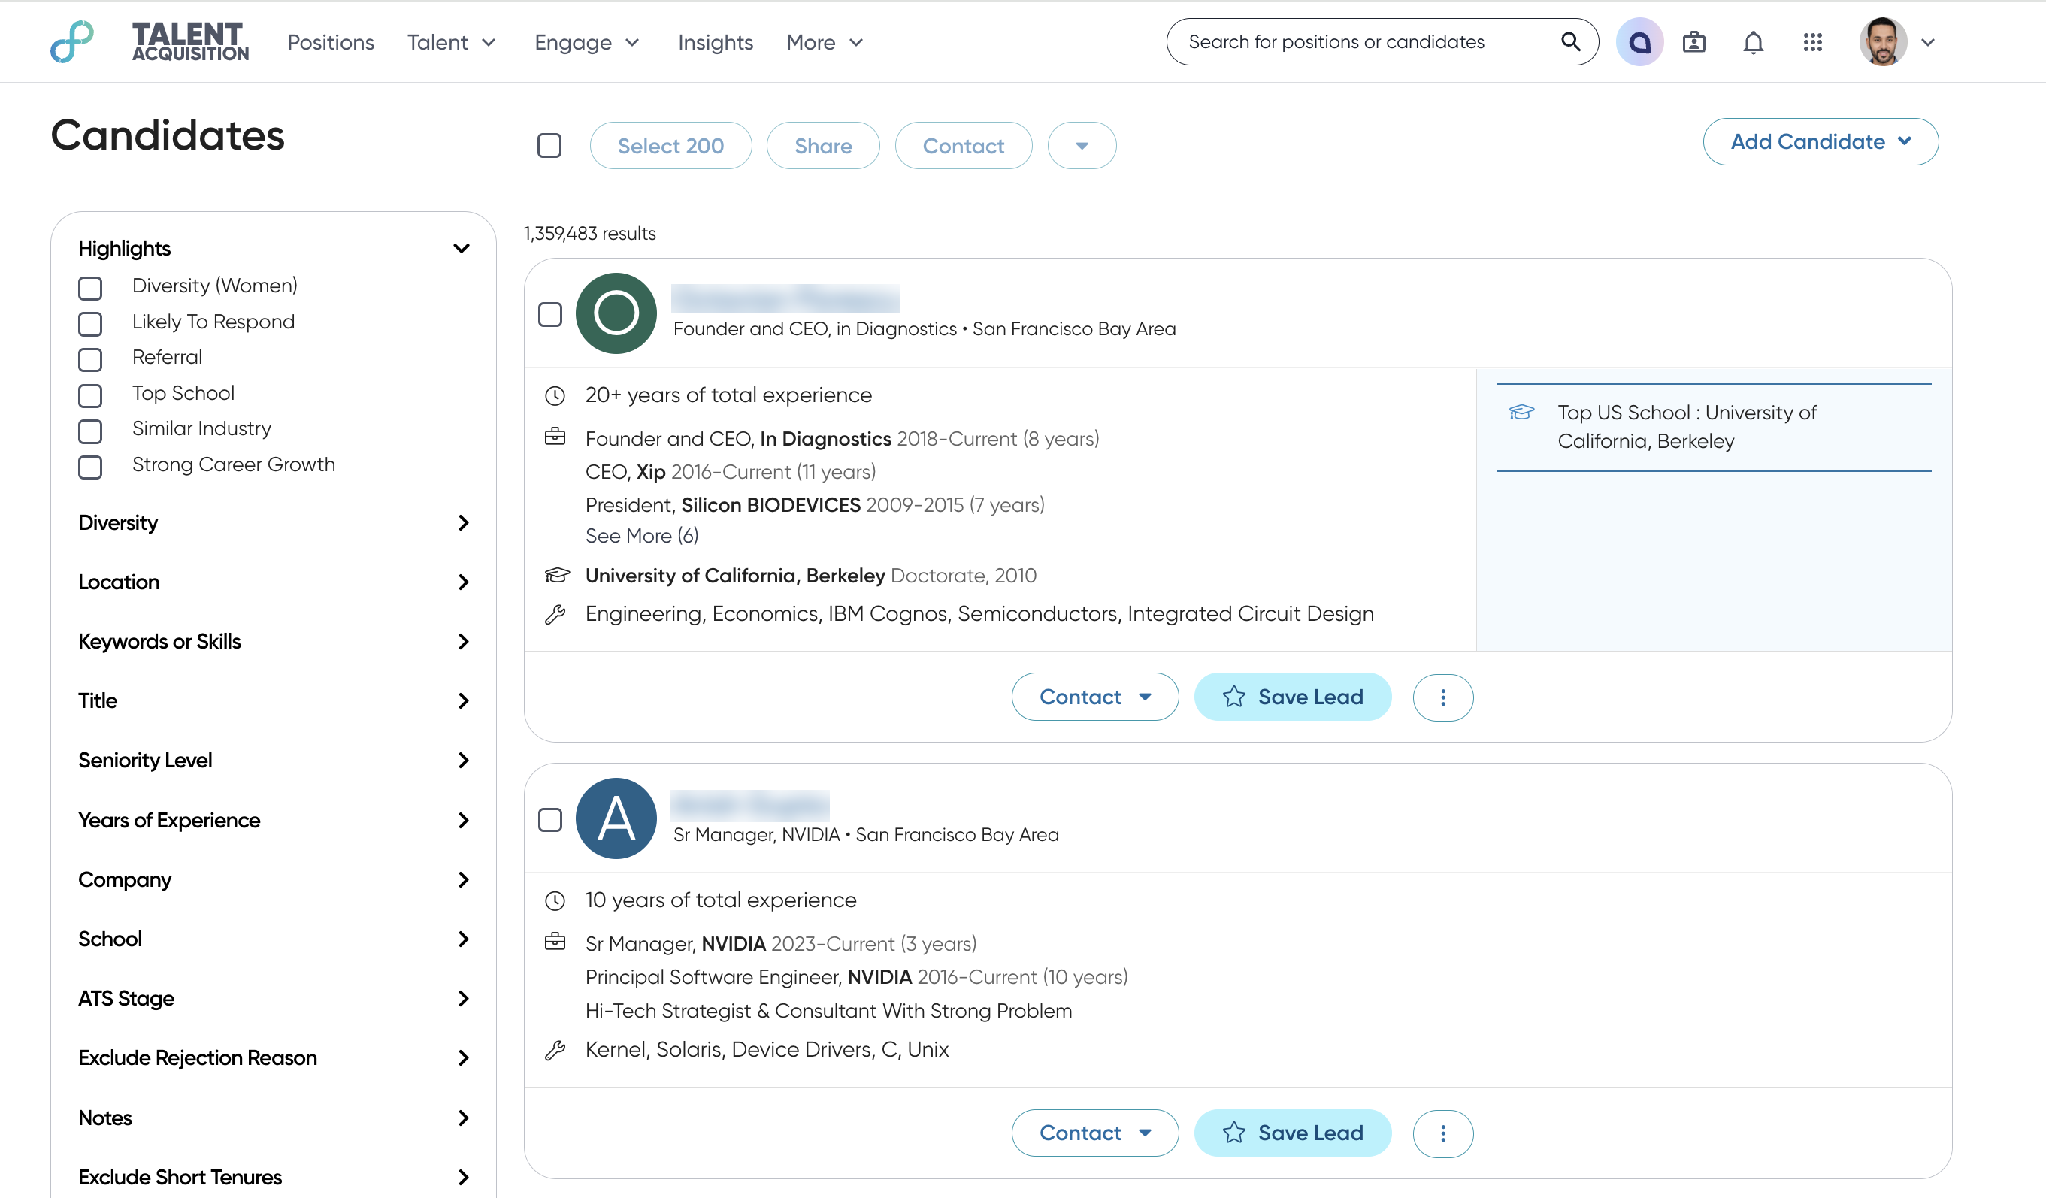Viewport: 2046px width, 1198px height.
Task: Open the Talent menu
Action: pos(451,42)
